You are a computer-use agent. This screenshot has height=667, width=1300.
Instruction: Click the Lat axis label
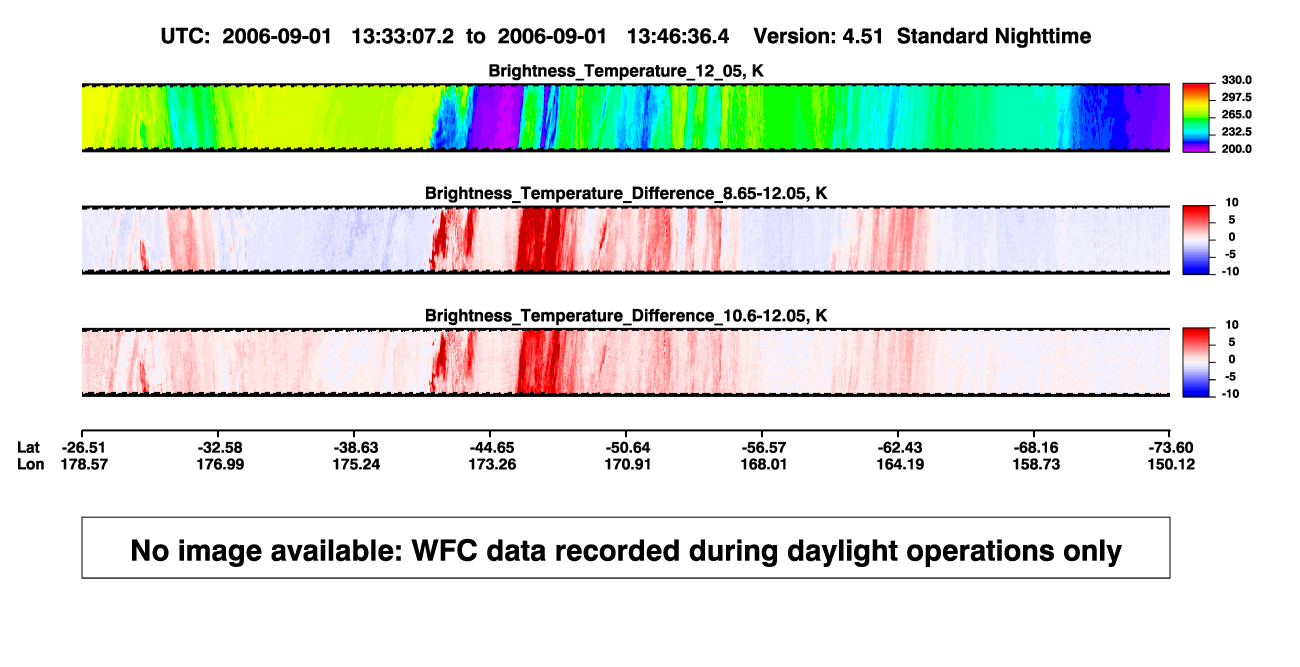pyautogui.click(x=29, y=447)
